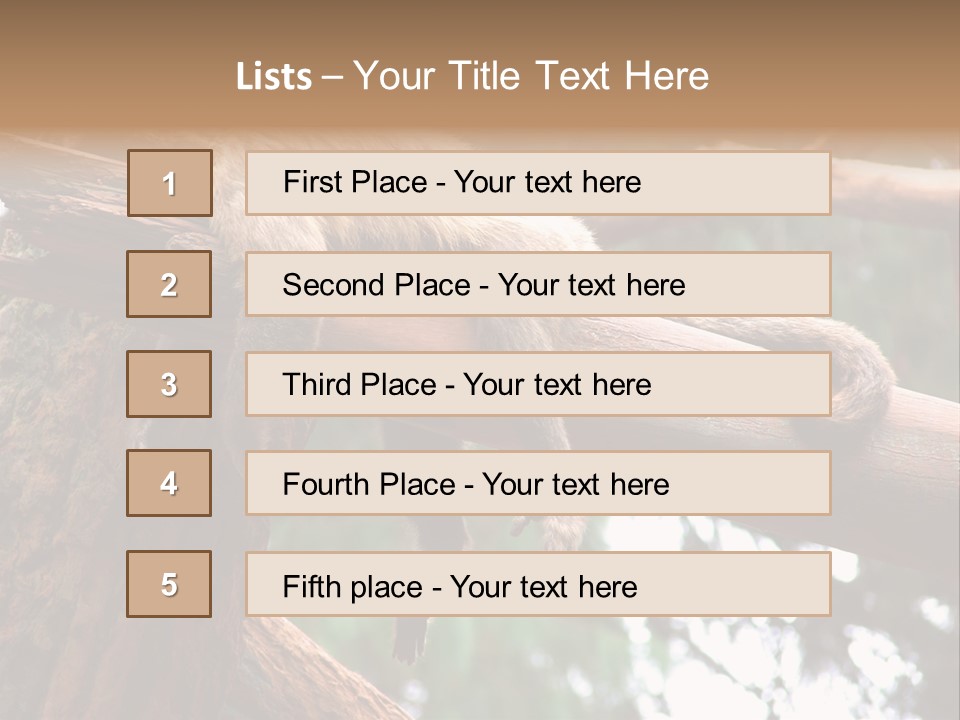
Task: Click the number 1 box
Action: [x=170, y=183]
